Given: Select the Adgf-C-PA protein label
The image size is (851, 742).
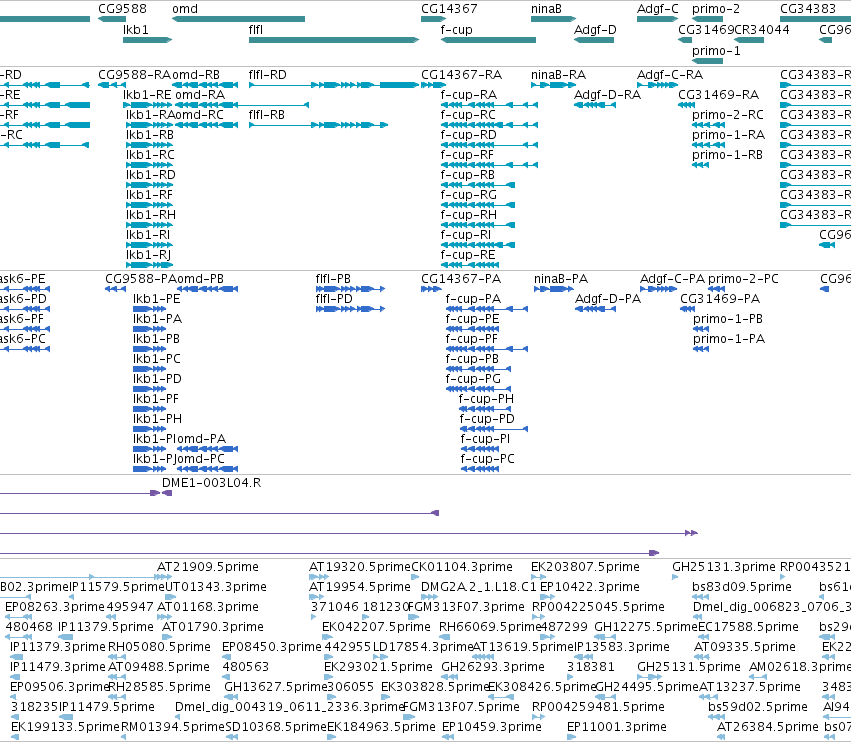Looking at the screenshot, I should (672, 279).
